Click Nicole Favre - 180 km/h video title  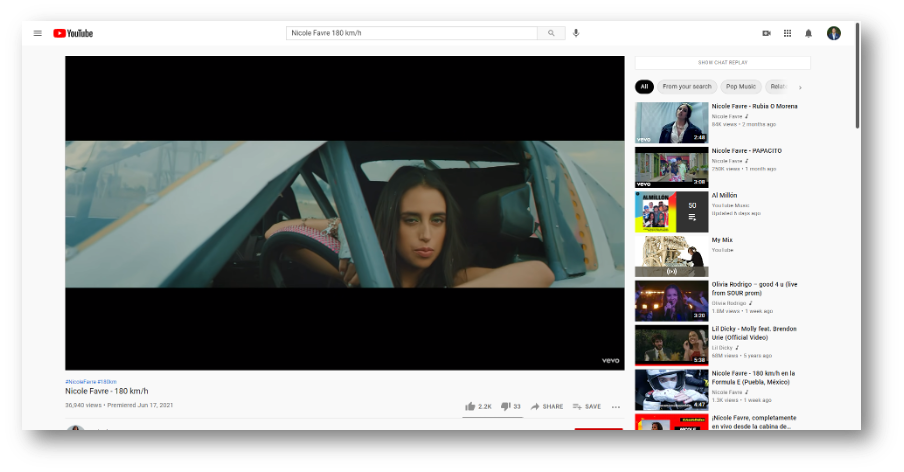point(107,391)
